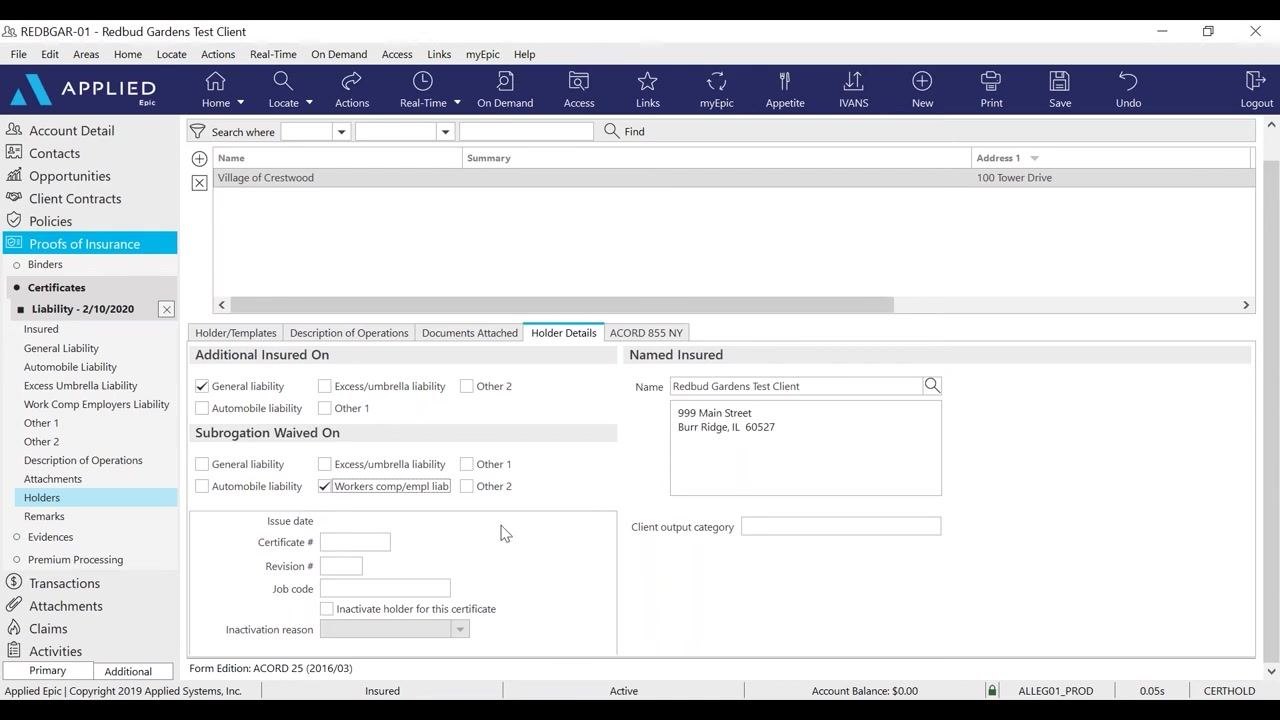Open the first Search where dropdown
Viewport: 1280px width, 720px height.
pyautogui.click(x=341, y=132)
